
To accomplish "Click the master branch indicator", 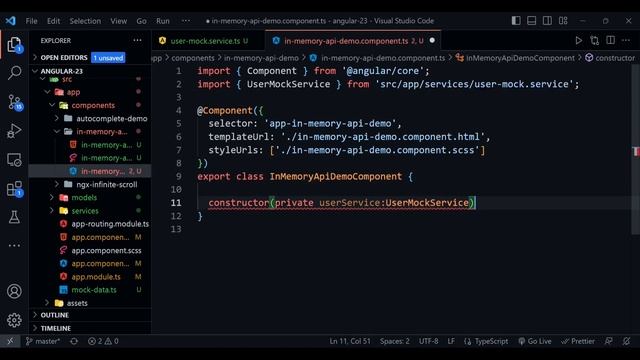I will point(43,341).
